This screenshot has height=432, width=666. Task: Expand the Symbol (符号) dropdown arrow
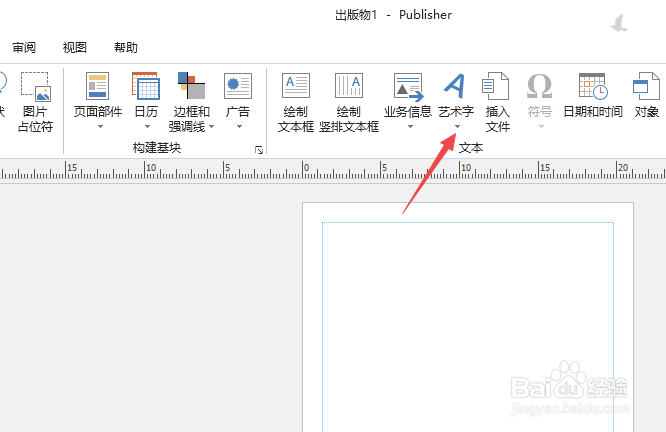pyautogui.click(x=541, y=127)
